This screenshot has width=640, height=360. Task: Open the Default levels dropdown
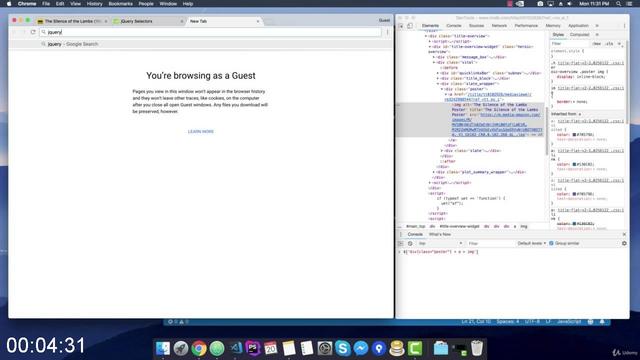point(532,243)
